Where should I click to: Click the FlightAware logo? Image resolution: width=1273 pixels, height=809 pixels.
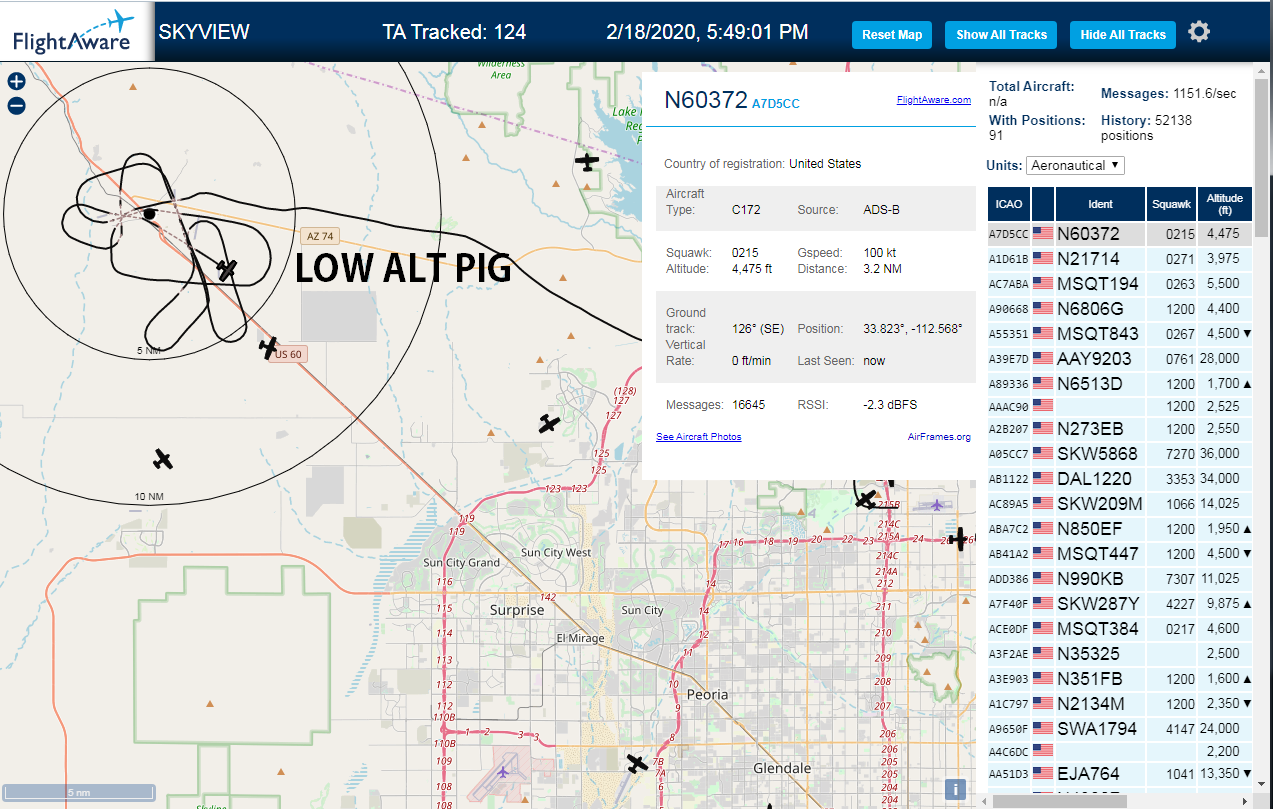[75, 31]
